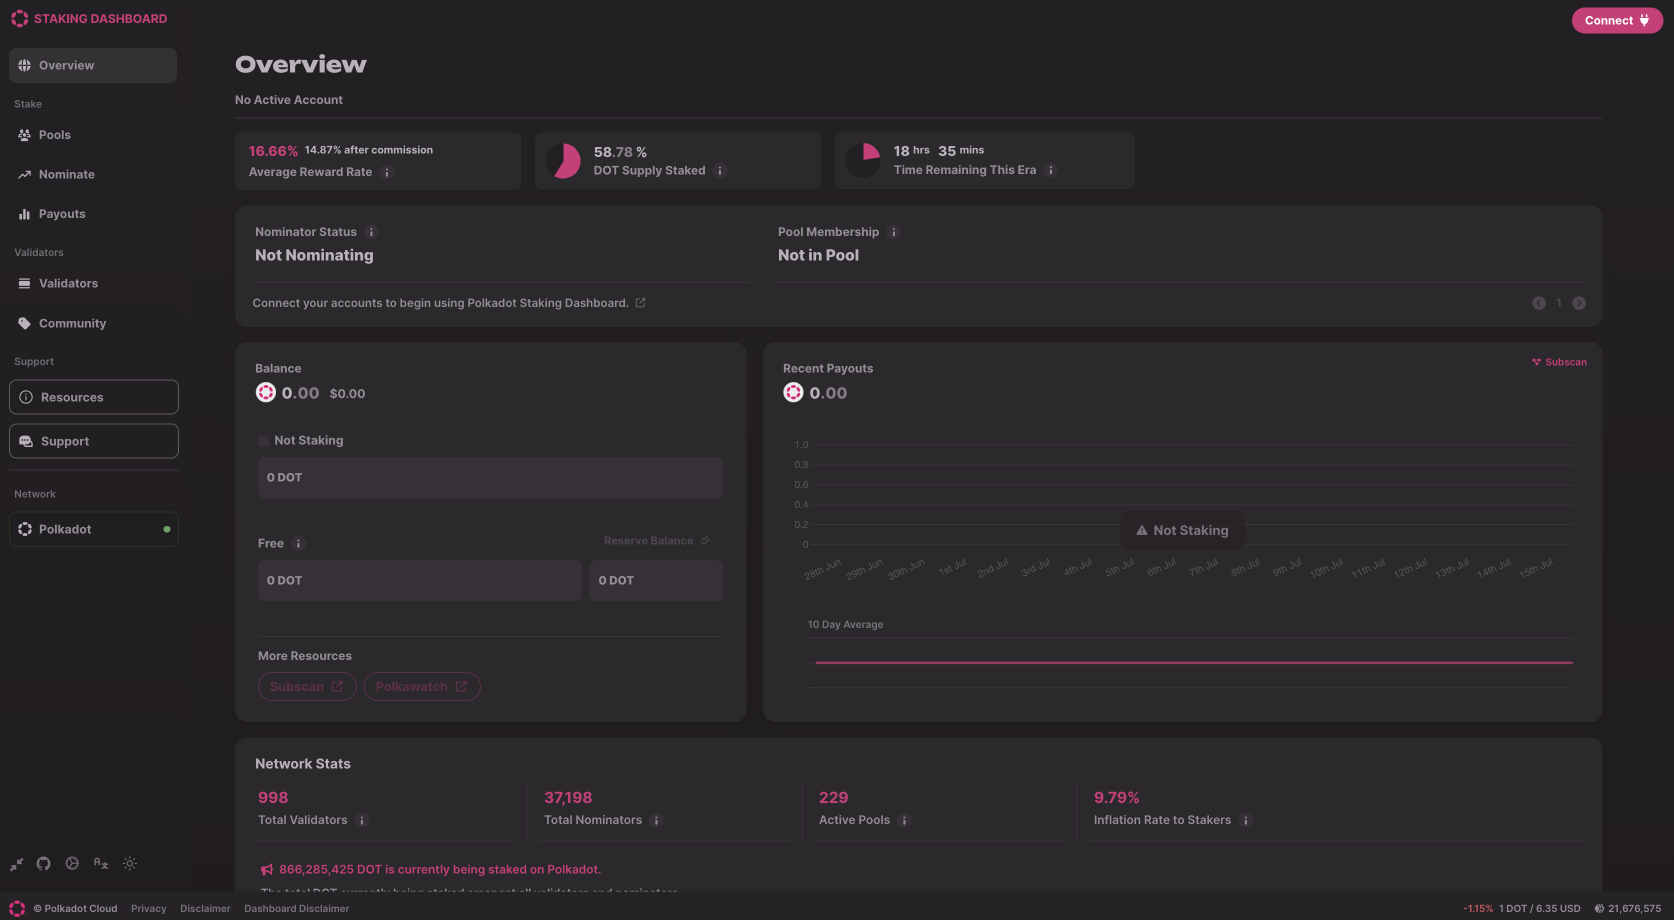Open the Payouts section

pos(93,214)
